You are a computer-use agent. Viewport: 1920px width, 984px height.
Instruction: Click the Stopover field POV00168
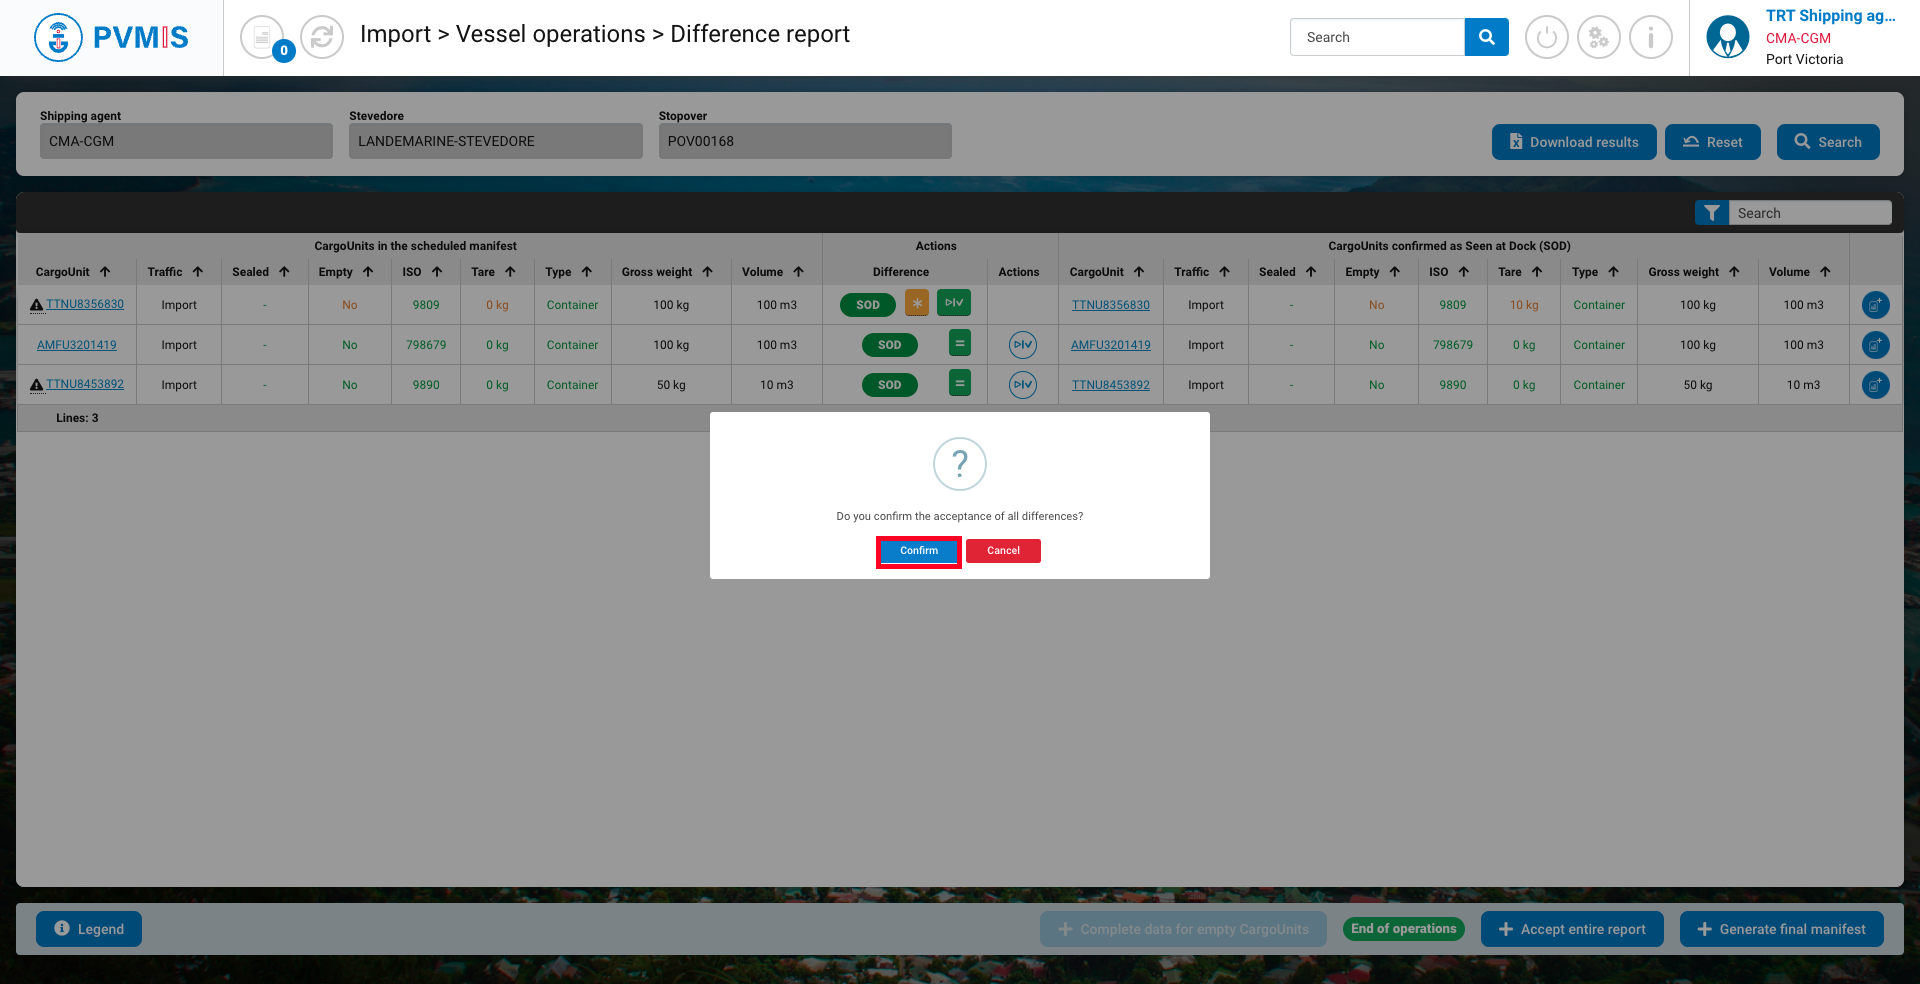tap(804, 141)
